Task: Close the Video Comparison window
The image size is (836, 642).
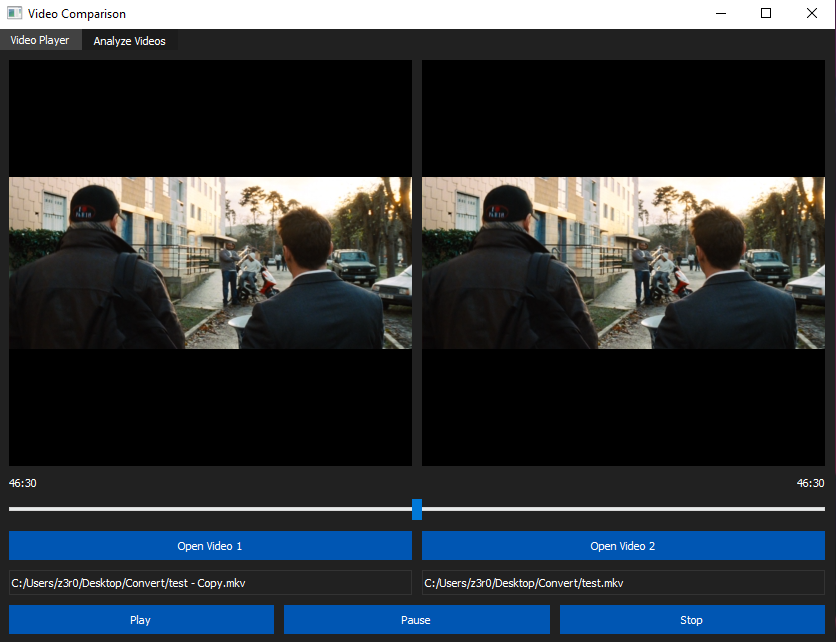Action: click(812, 14)
